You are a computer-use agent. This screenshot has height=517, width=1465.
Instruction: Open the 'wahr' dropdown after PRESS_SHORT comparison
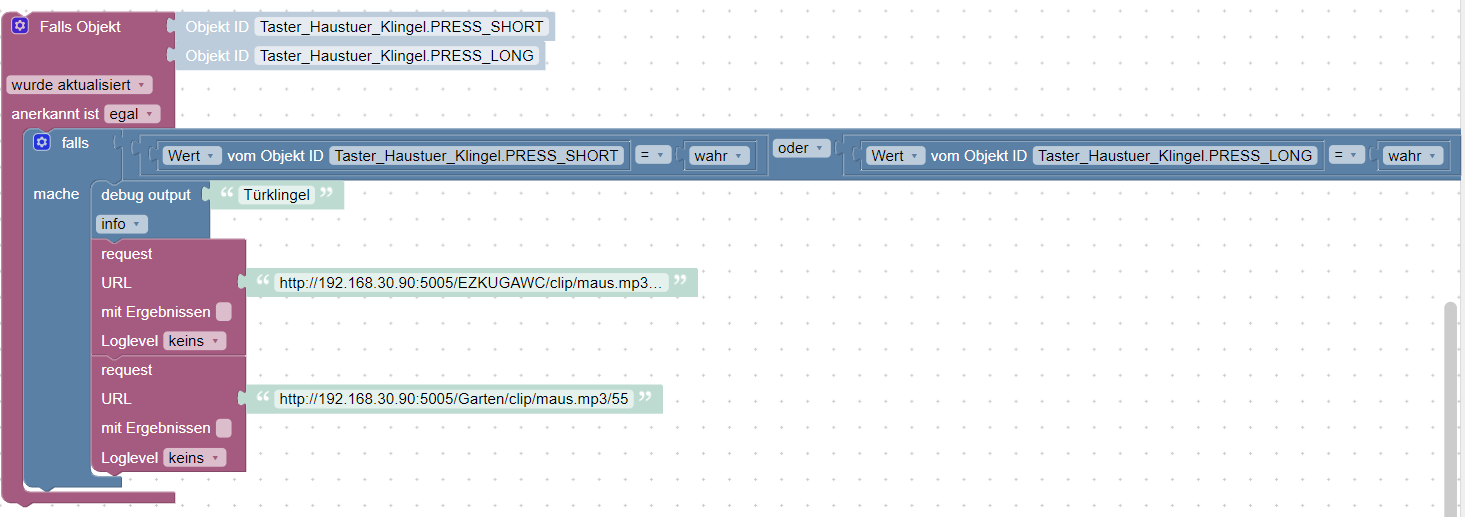pos(719,155)
